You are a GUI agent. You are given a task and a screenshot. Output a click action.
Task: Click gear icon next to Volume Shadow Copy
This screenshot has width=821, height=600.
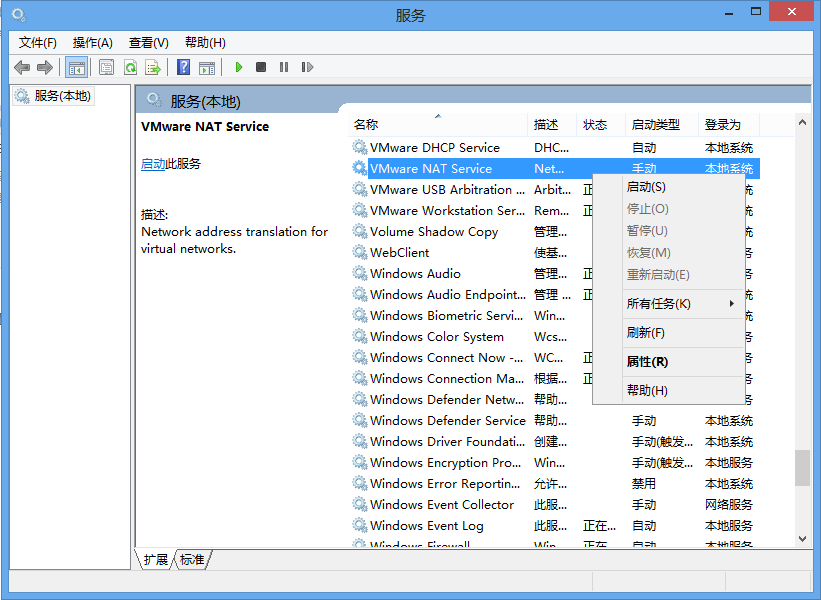359,231
